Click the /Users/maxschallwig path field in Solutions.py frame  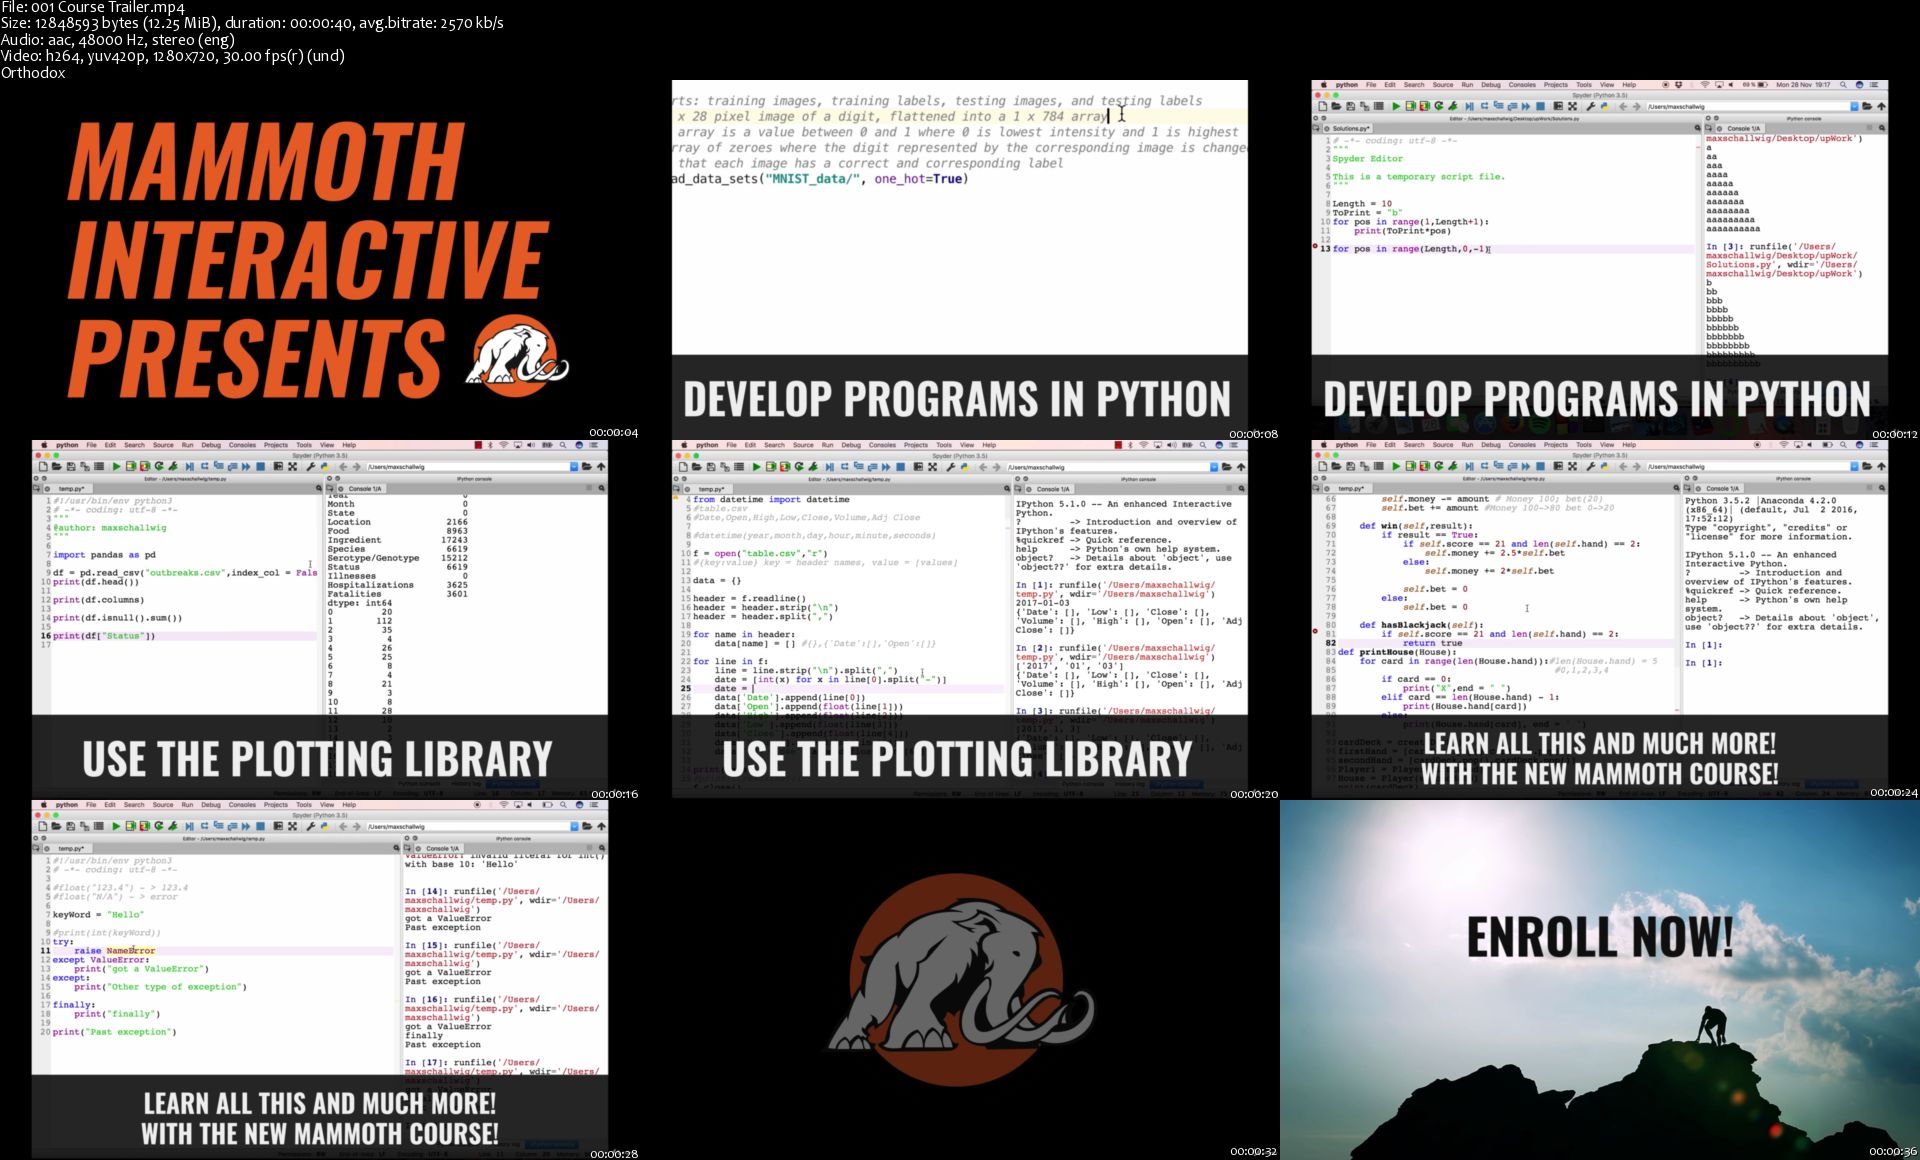(x=1748, y=106)
